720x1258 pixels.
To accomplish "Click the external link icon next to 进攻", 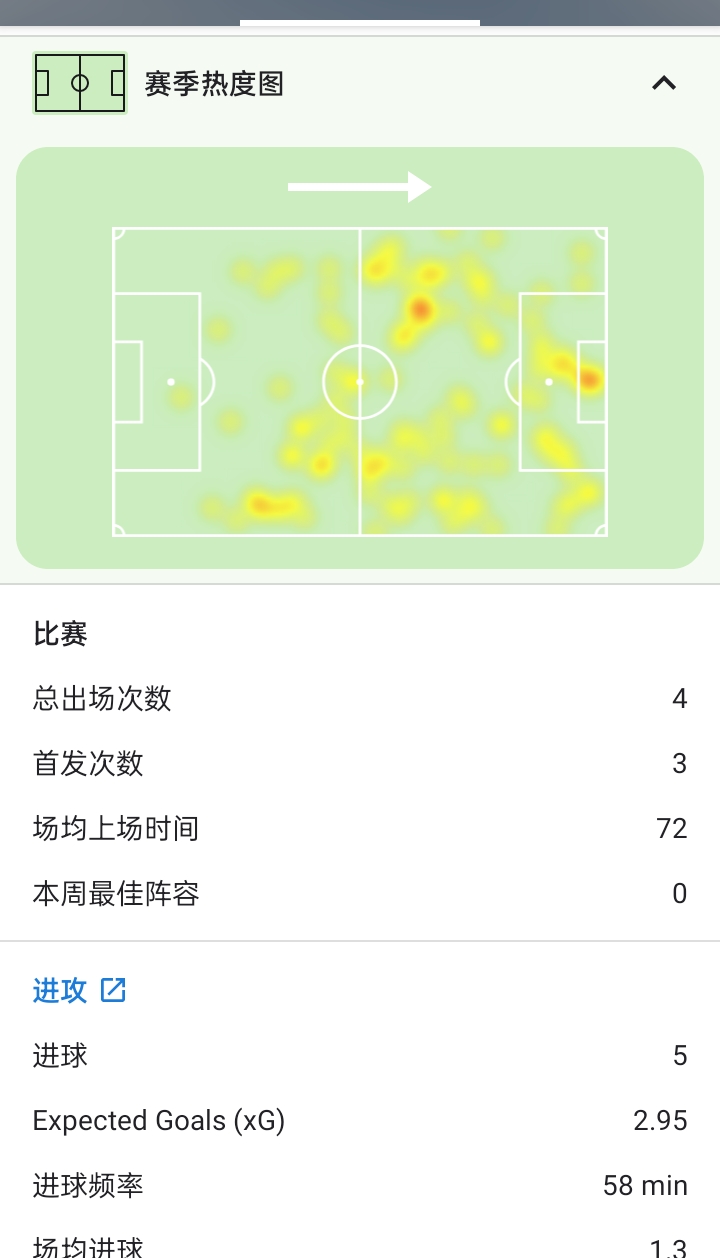I will coord(113,990).
